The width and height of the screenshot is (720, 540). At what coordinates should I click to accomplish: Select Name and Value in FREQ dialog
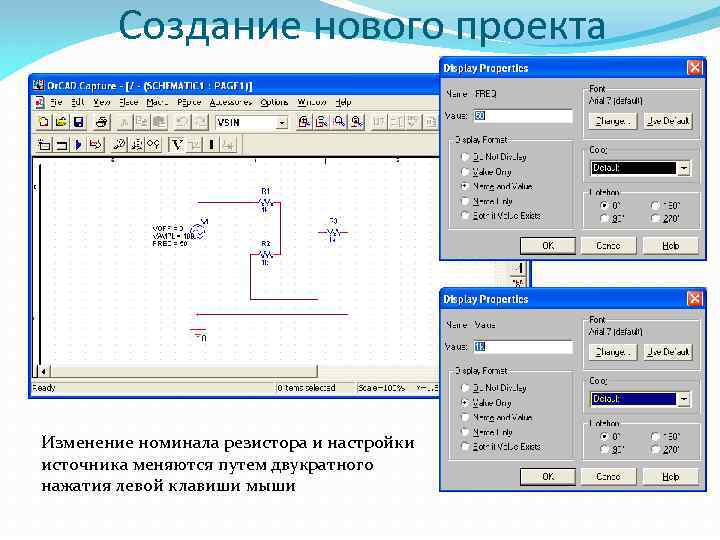(465, 186)
